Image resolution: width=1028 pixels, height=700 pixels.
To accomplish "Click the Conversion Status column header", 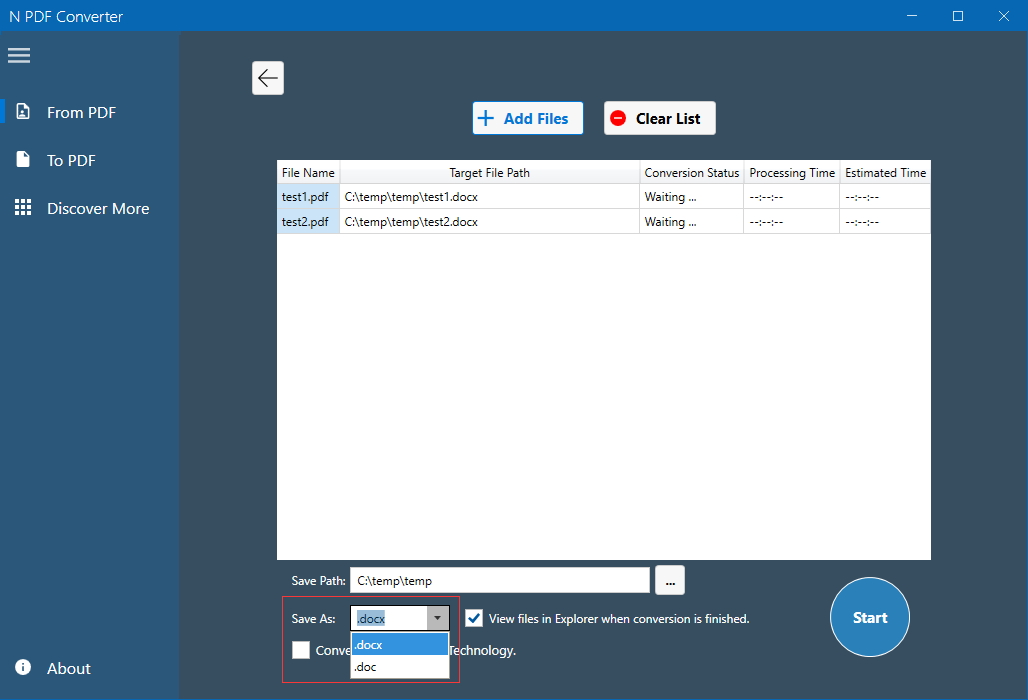I will 691,173.
